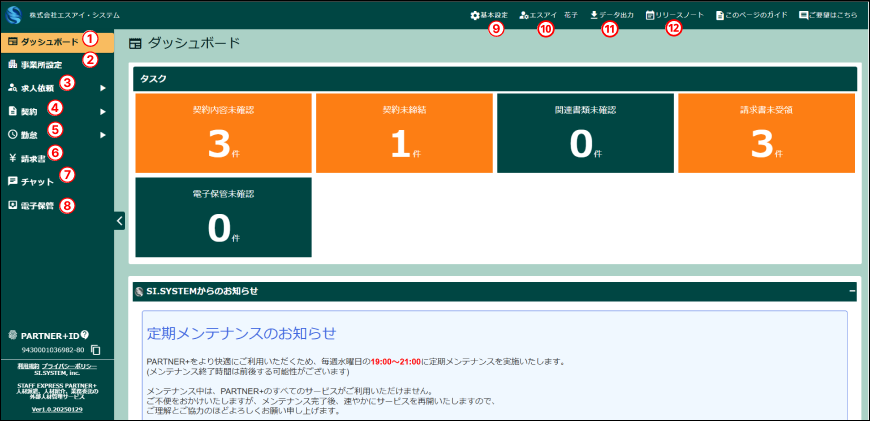Image resolution: width=870 pixels, height=421 pixels.
Task: Open the 利用規約 link
Action: (x=27, y=367)
